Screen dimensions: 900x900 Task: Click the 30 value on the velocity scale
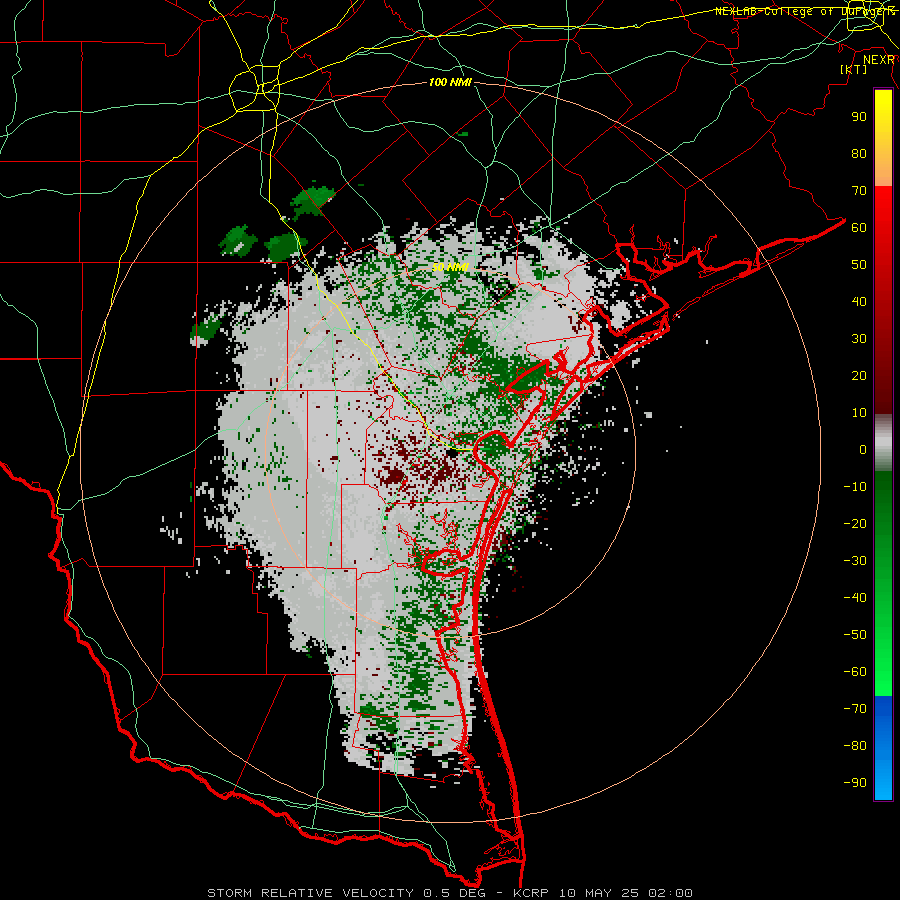point(859,339)
